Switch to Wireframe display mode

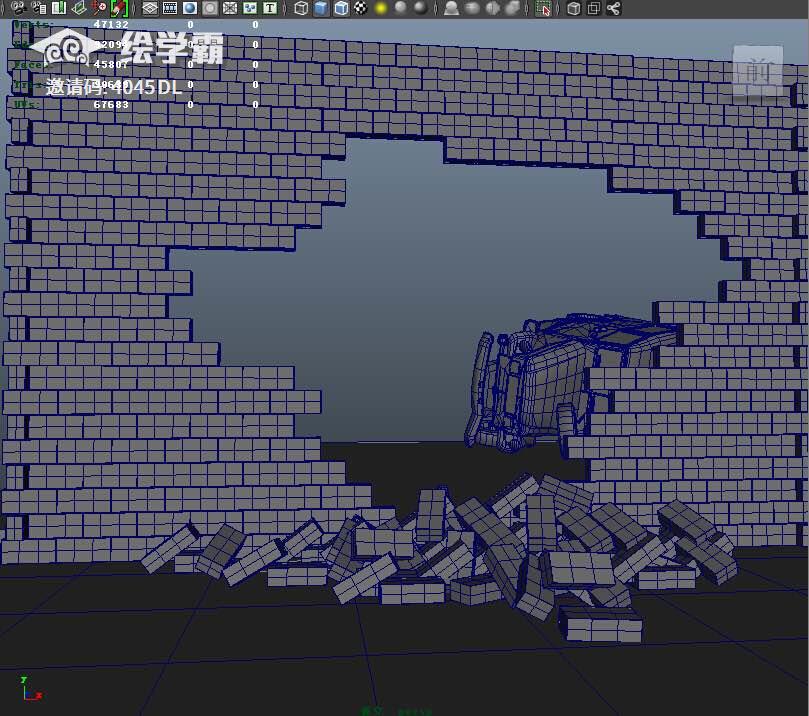301,8
